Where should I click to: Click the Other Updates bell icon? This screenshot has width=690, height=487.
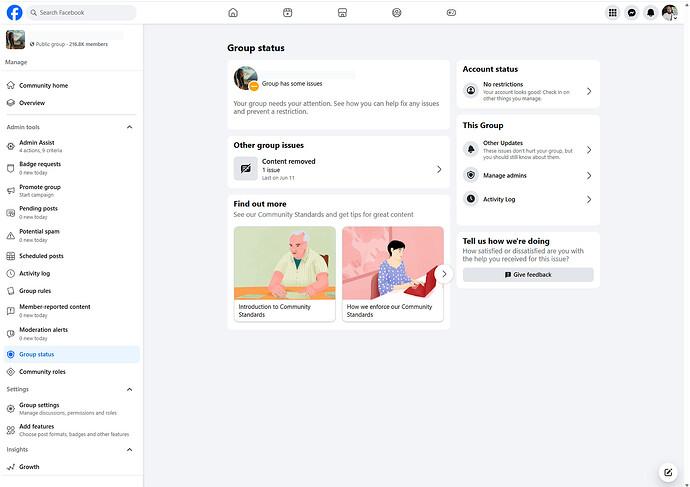pos(471,149)
